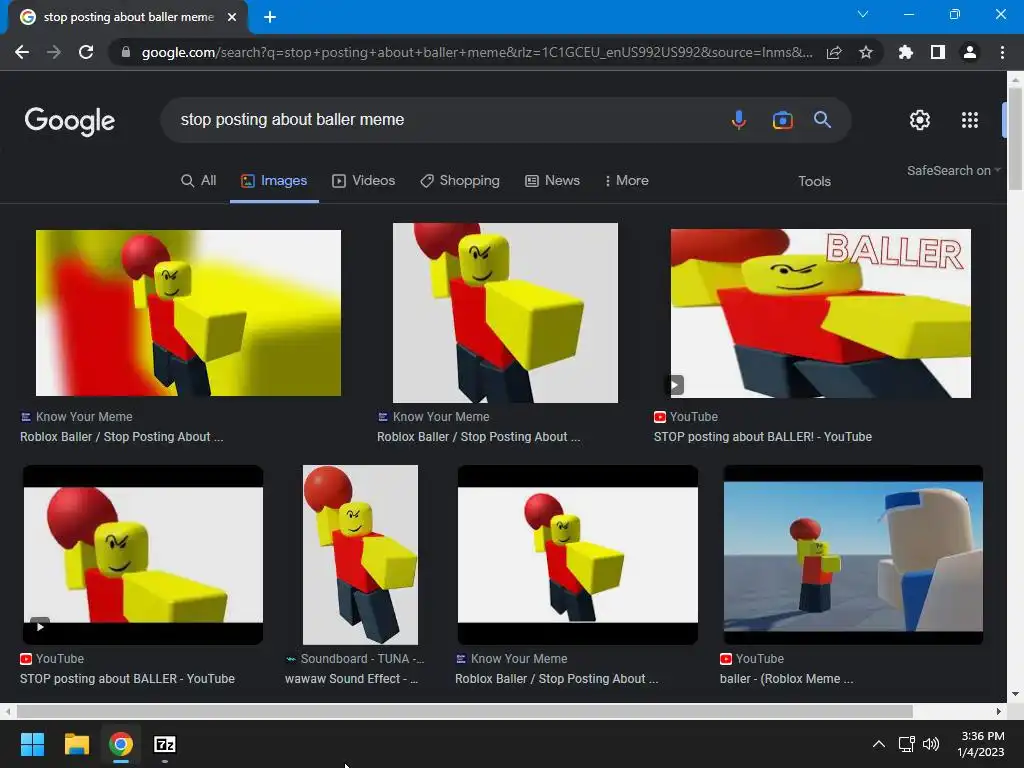Open BALLER YouTube video thumbnail

(820, 313)
